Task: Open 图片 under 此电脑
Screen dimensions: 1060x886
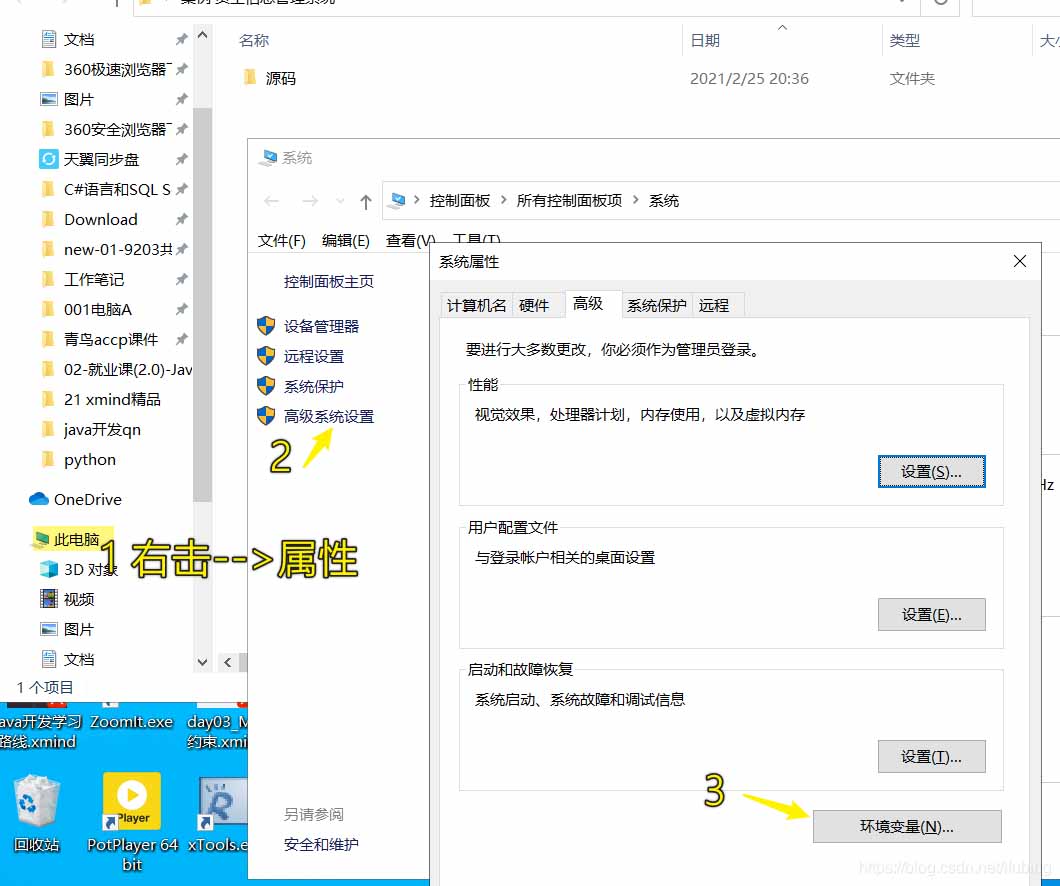Action: tap(68, 629)
